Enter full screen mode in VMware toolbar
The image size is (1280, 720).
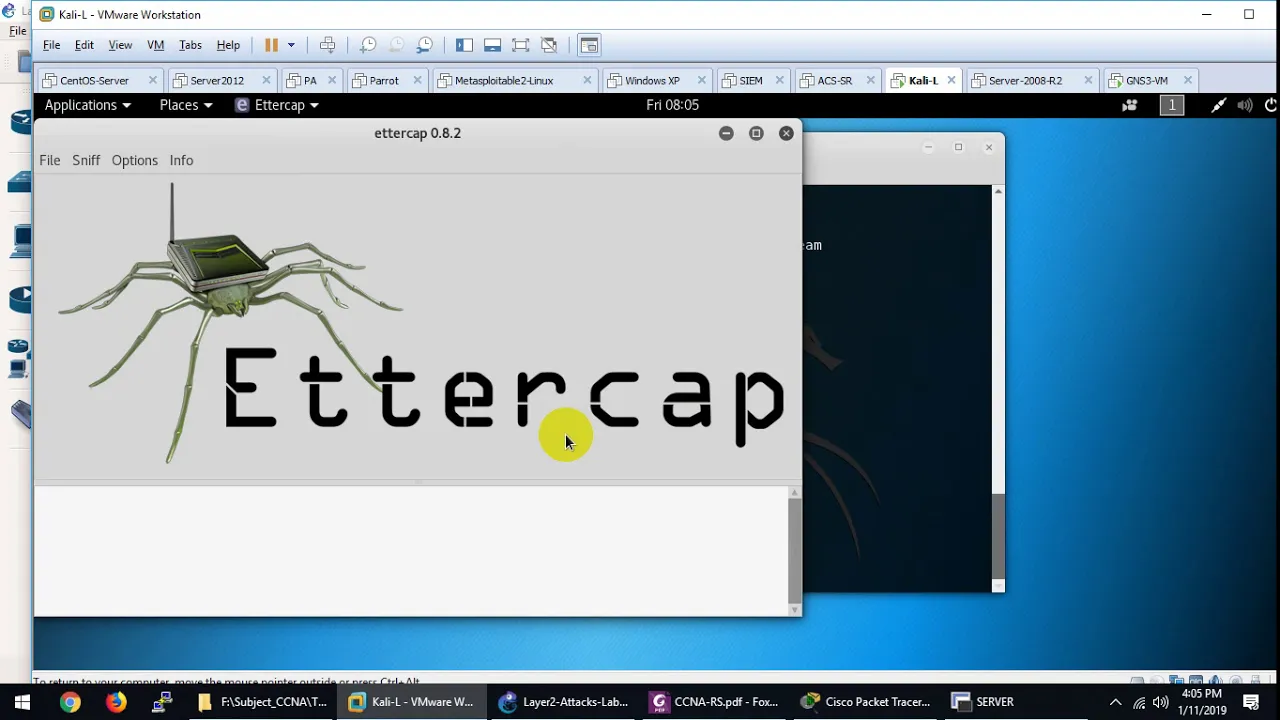(520, 45)
